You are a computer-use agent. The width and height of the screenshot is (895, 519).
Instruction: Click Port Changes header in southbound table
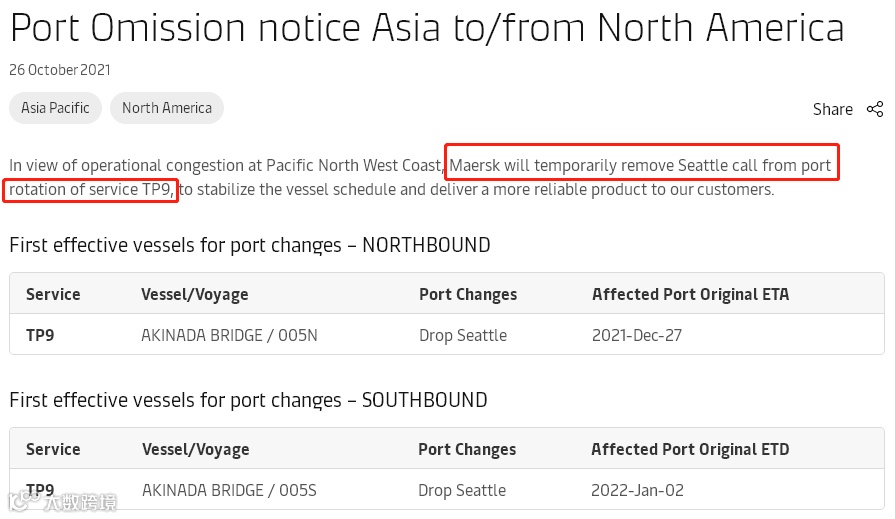(x=467, y=449)
